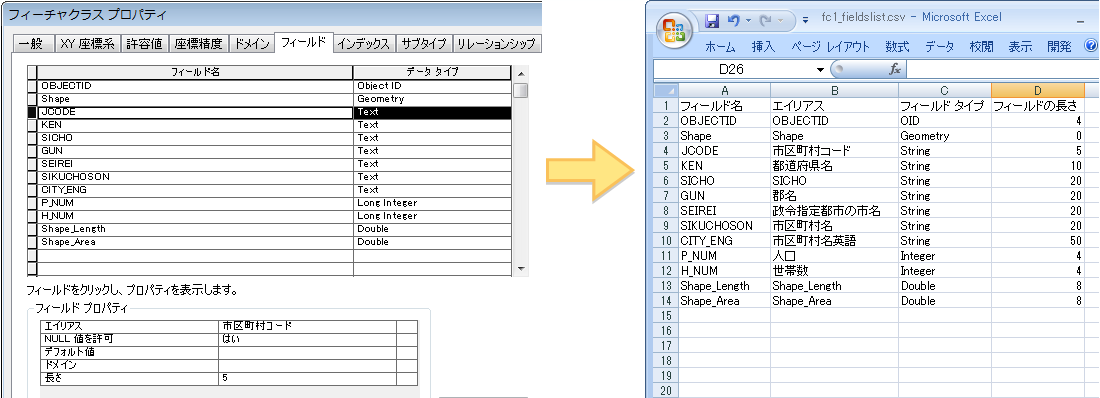
Task: Customize the Quick Access Toolbar dropdown
Action: 805,21
